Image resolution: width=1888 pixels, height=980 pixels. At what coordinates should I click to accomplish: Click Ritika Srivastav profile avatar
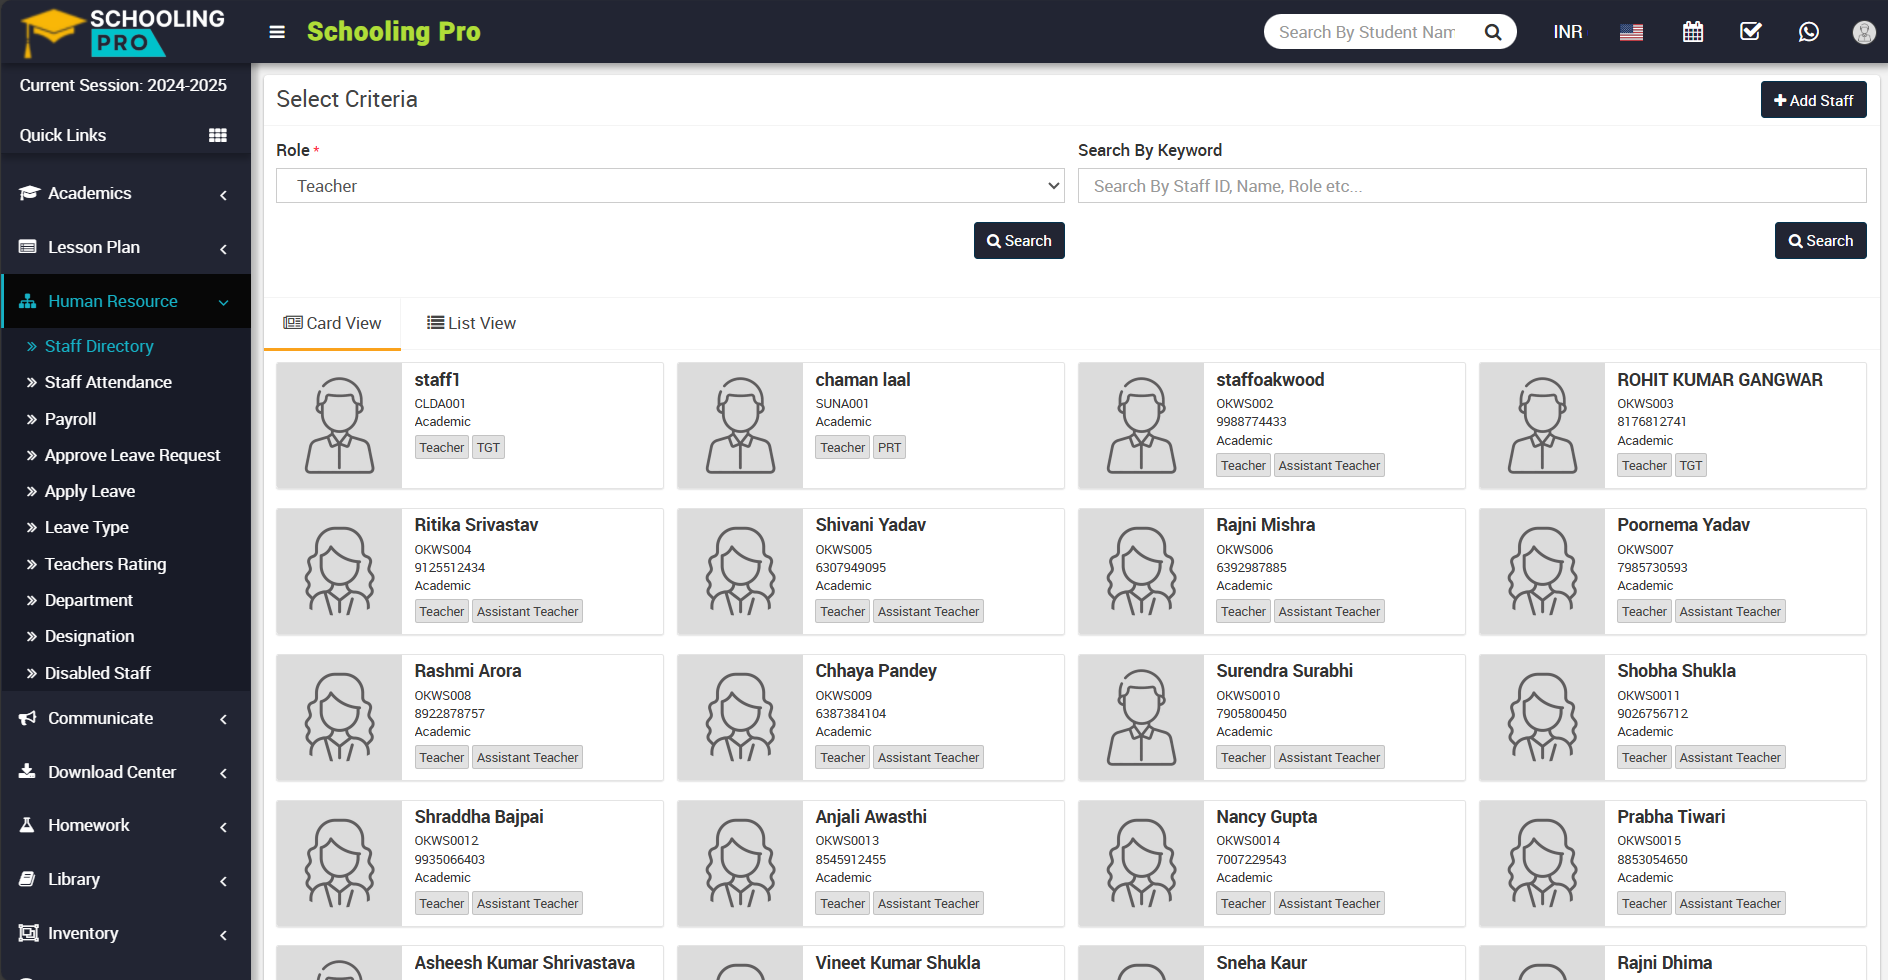pyautogui.click(x=340, y=571)
